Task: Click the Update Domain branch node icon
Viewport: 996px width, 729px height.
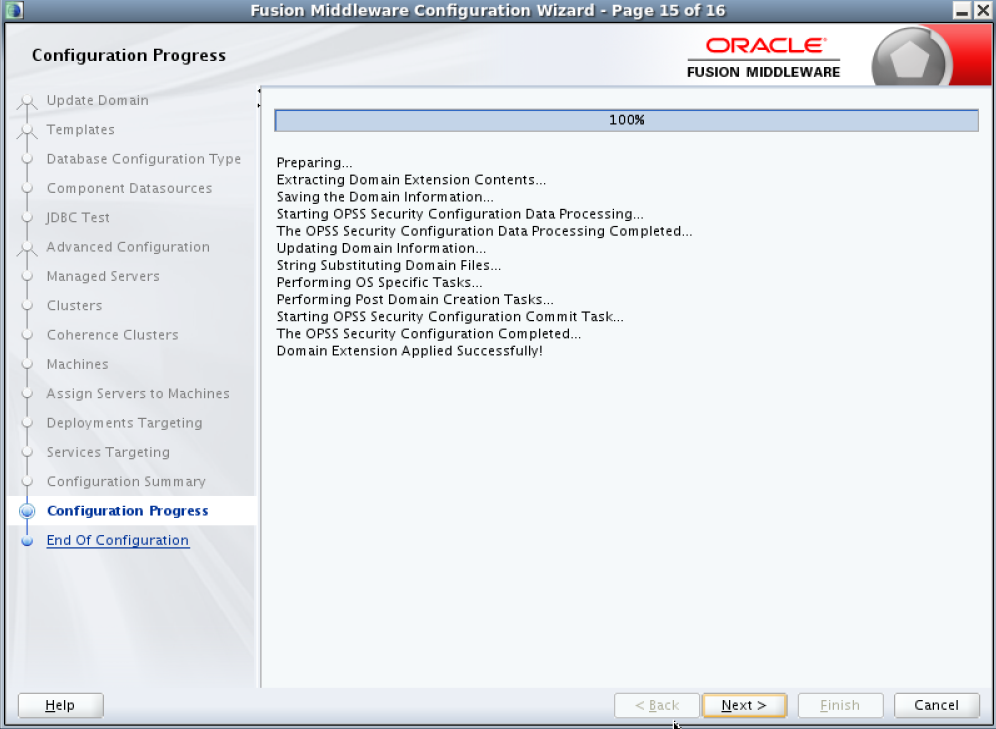Action: tap(27, 102)
